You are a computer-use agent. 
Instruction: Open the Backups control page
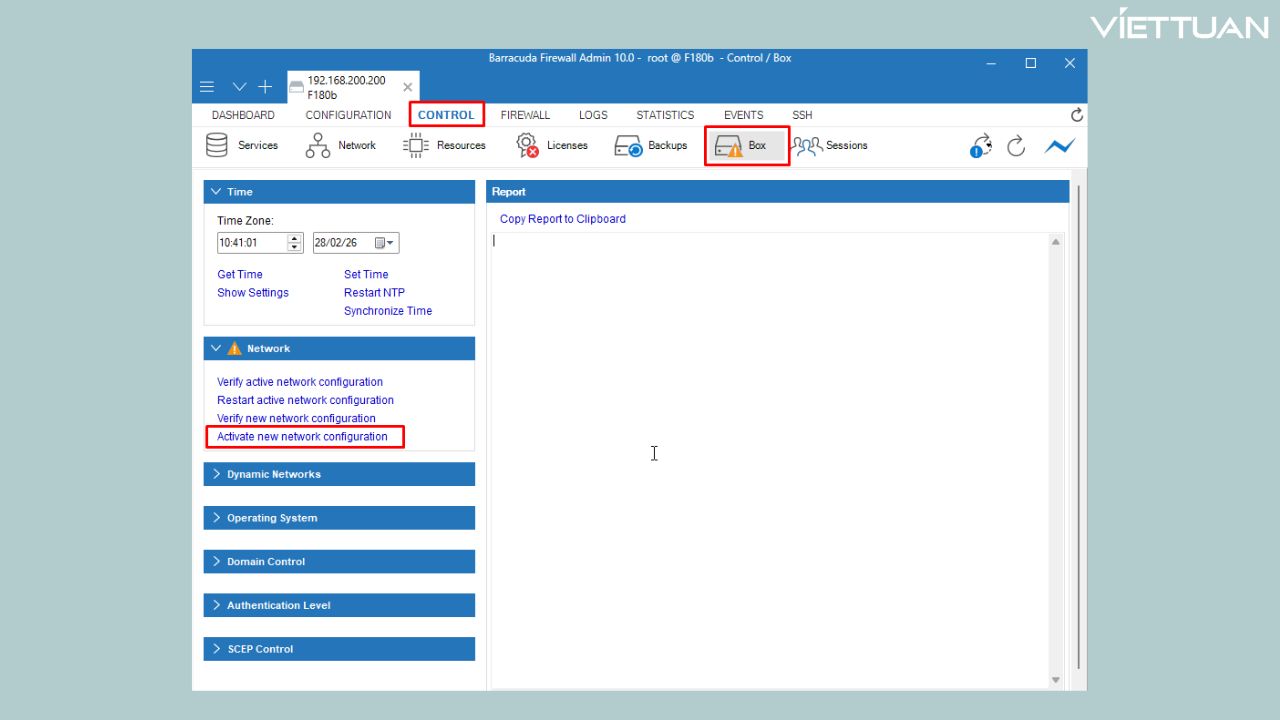(x=651, y=146)
